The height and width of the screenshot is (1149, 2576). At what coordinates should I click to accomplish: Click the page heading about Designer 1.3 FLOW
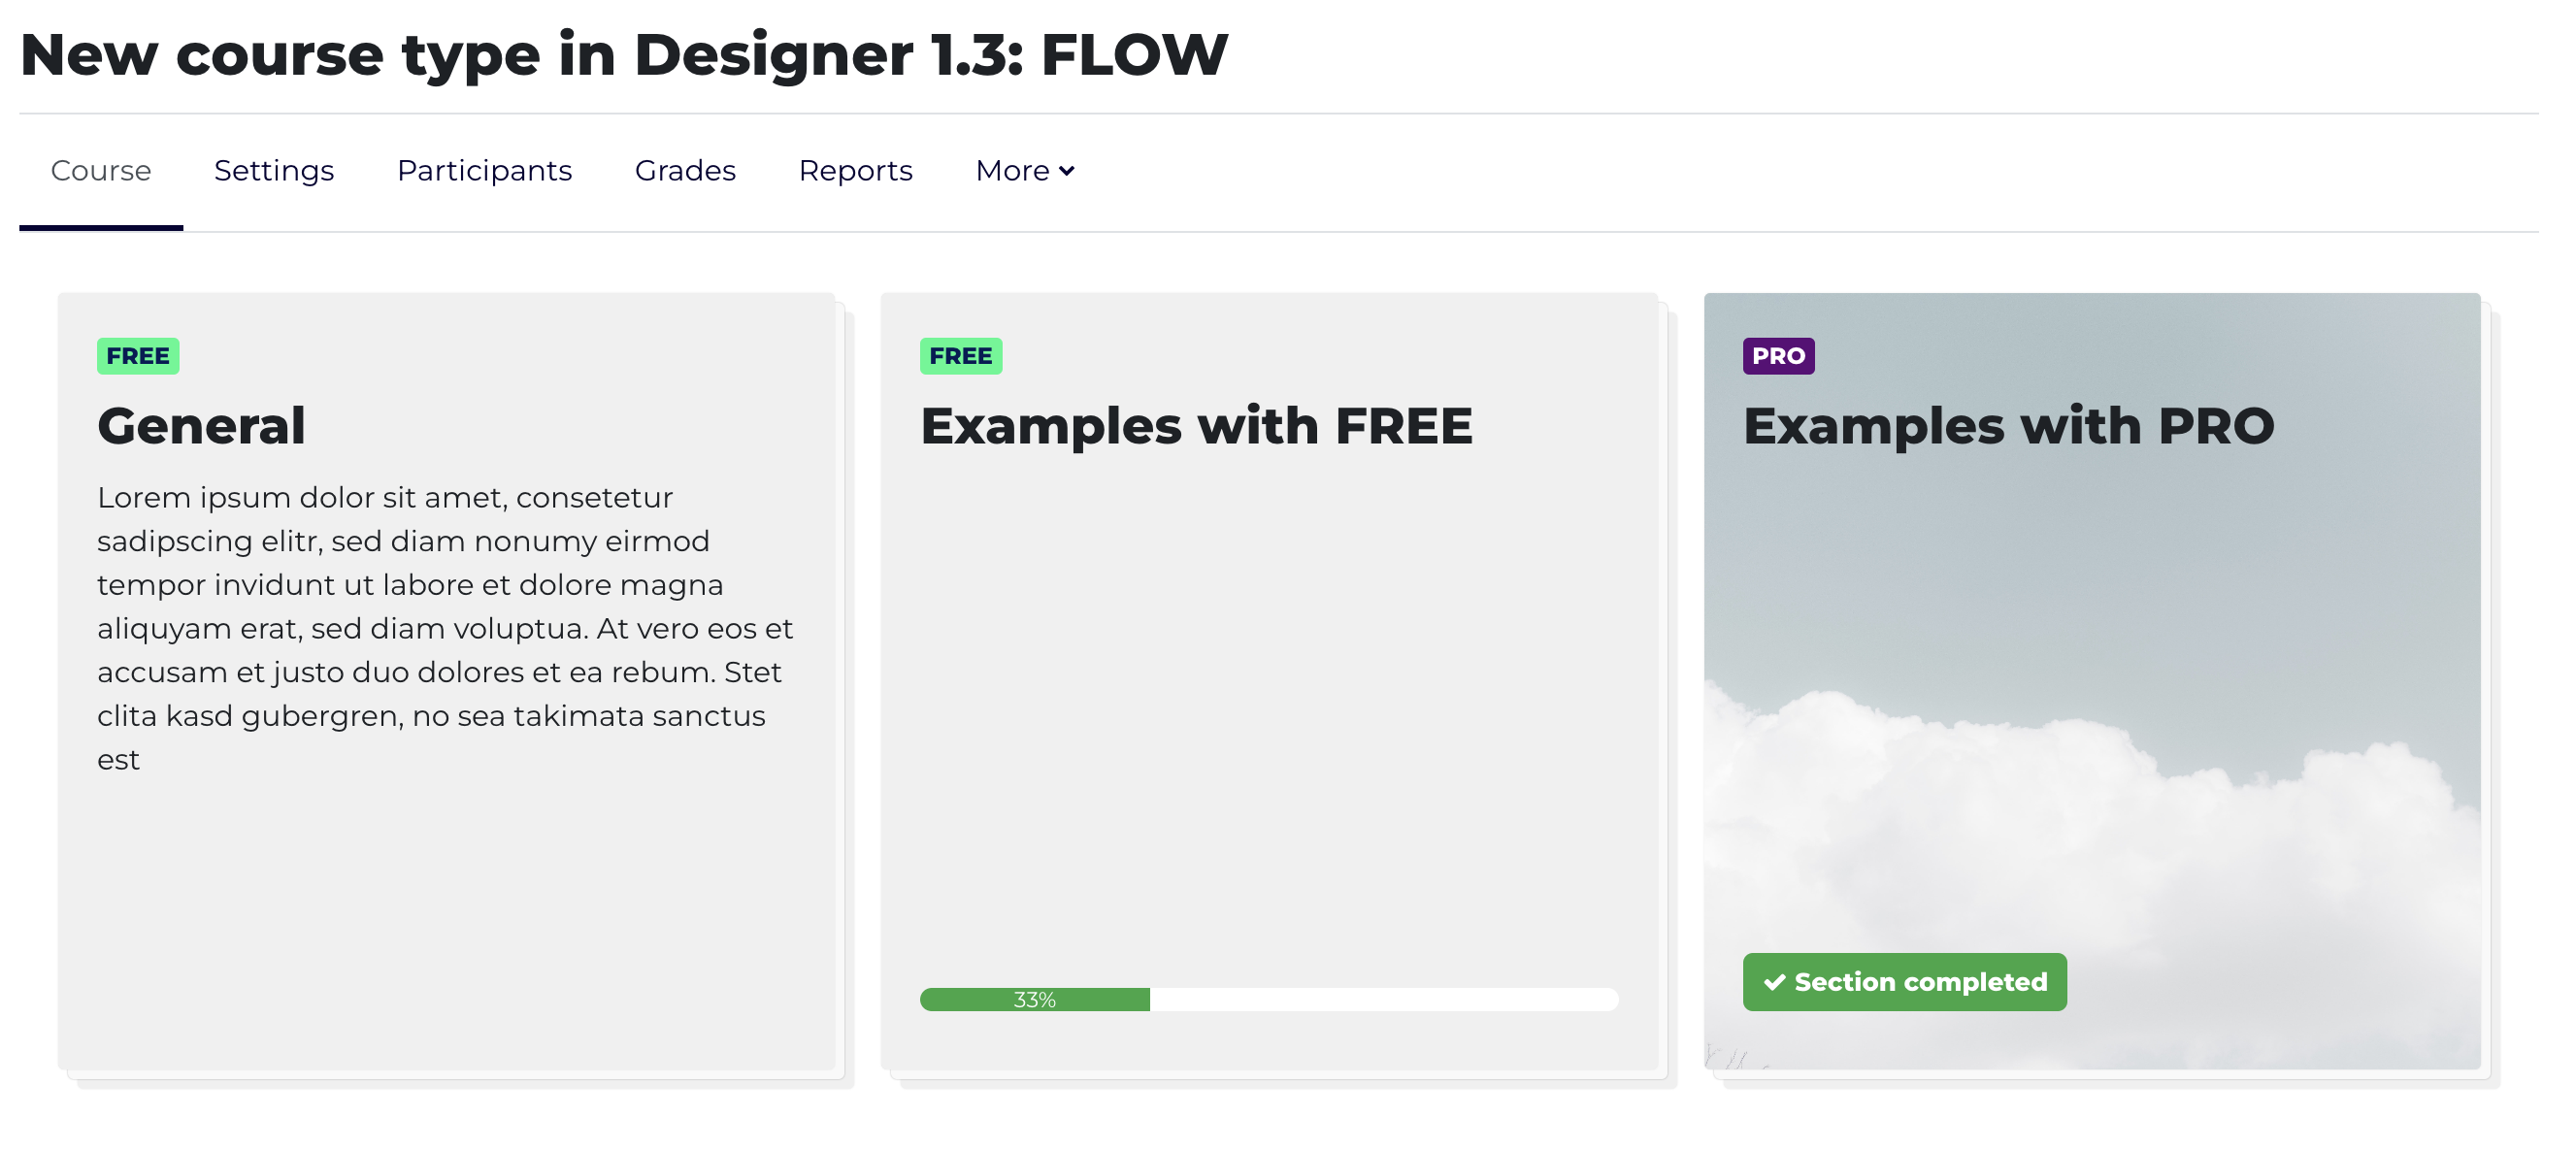coord(624,54)
